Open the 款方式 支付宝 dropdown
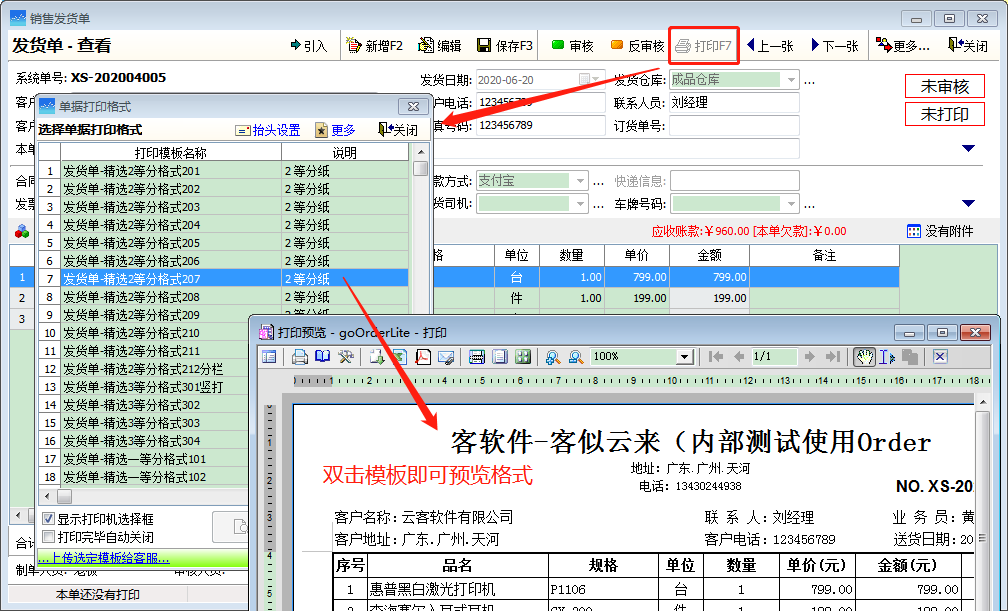This screenshot has height=611, width=1008. pyautogui.click(x=580, y=181)
